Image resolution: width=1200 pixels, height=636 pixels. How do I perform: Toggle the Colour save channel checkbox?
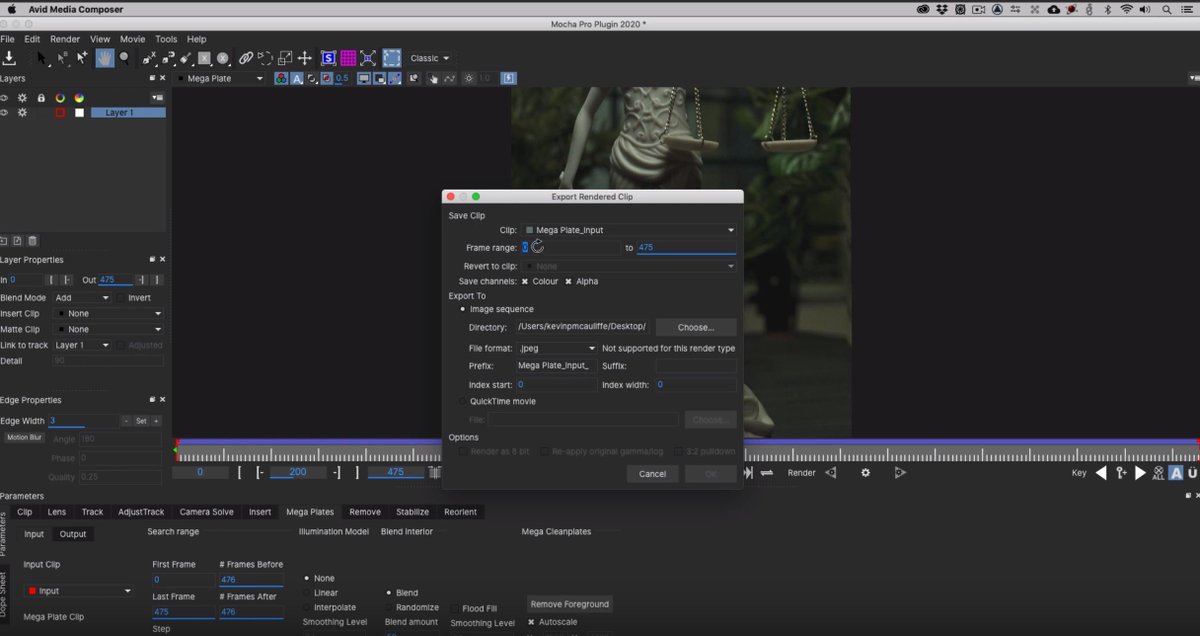pyautogui.click(x=525, y=281)
